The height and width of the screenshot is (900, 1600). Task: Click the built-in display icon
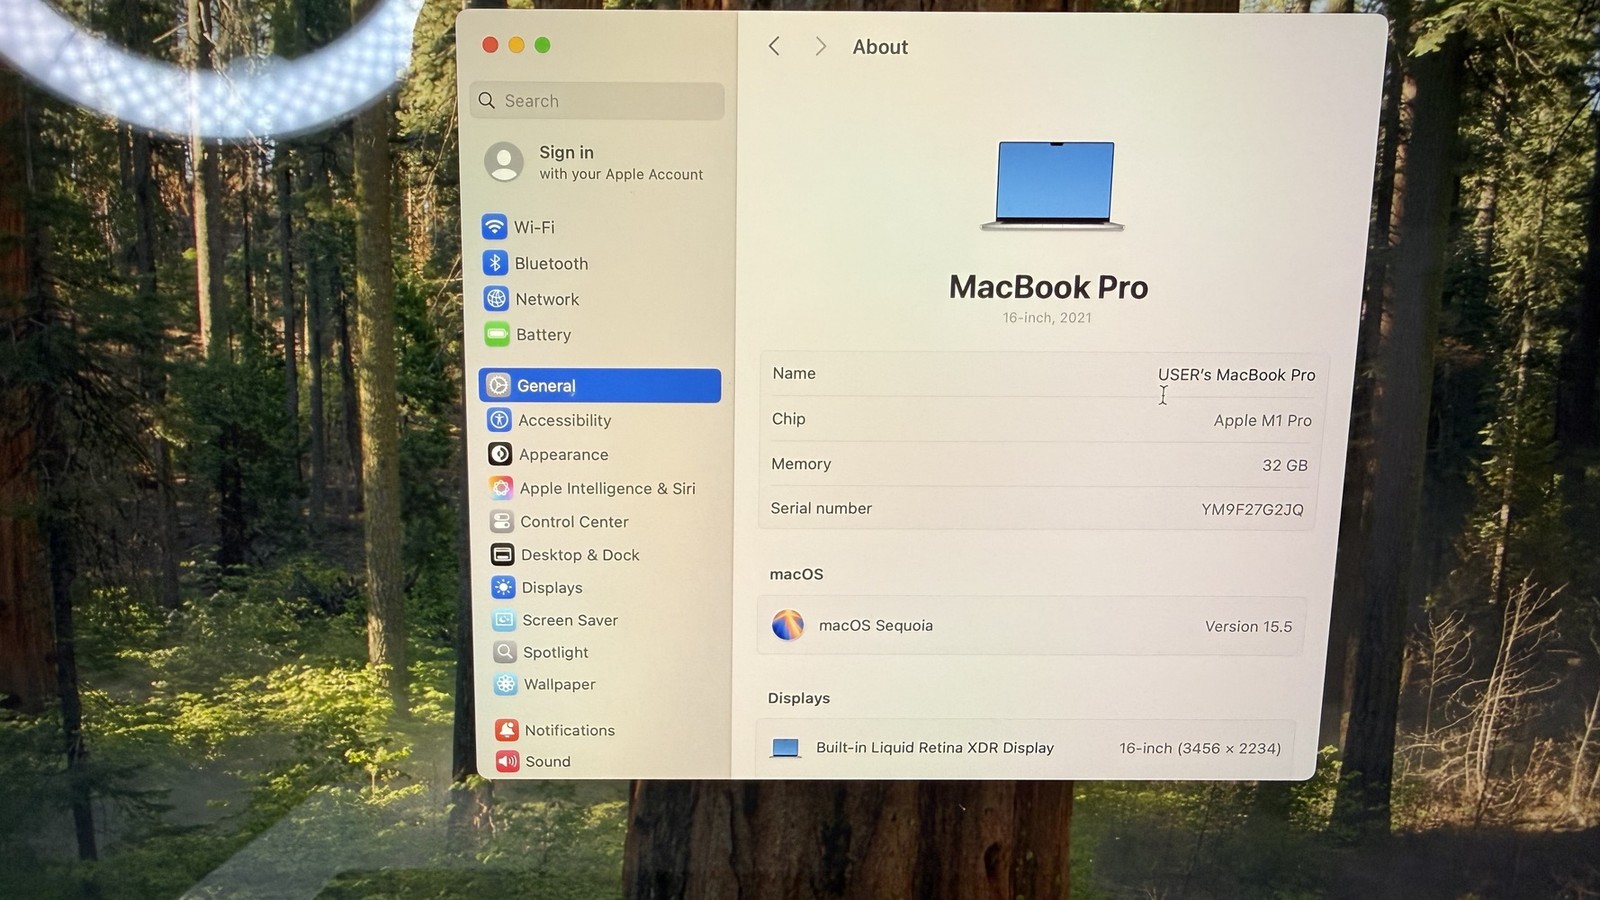(786, 747)
